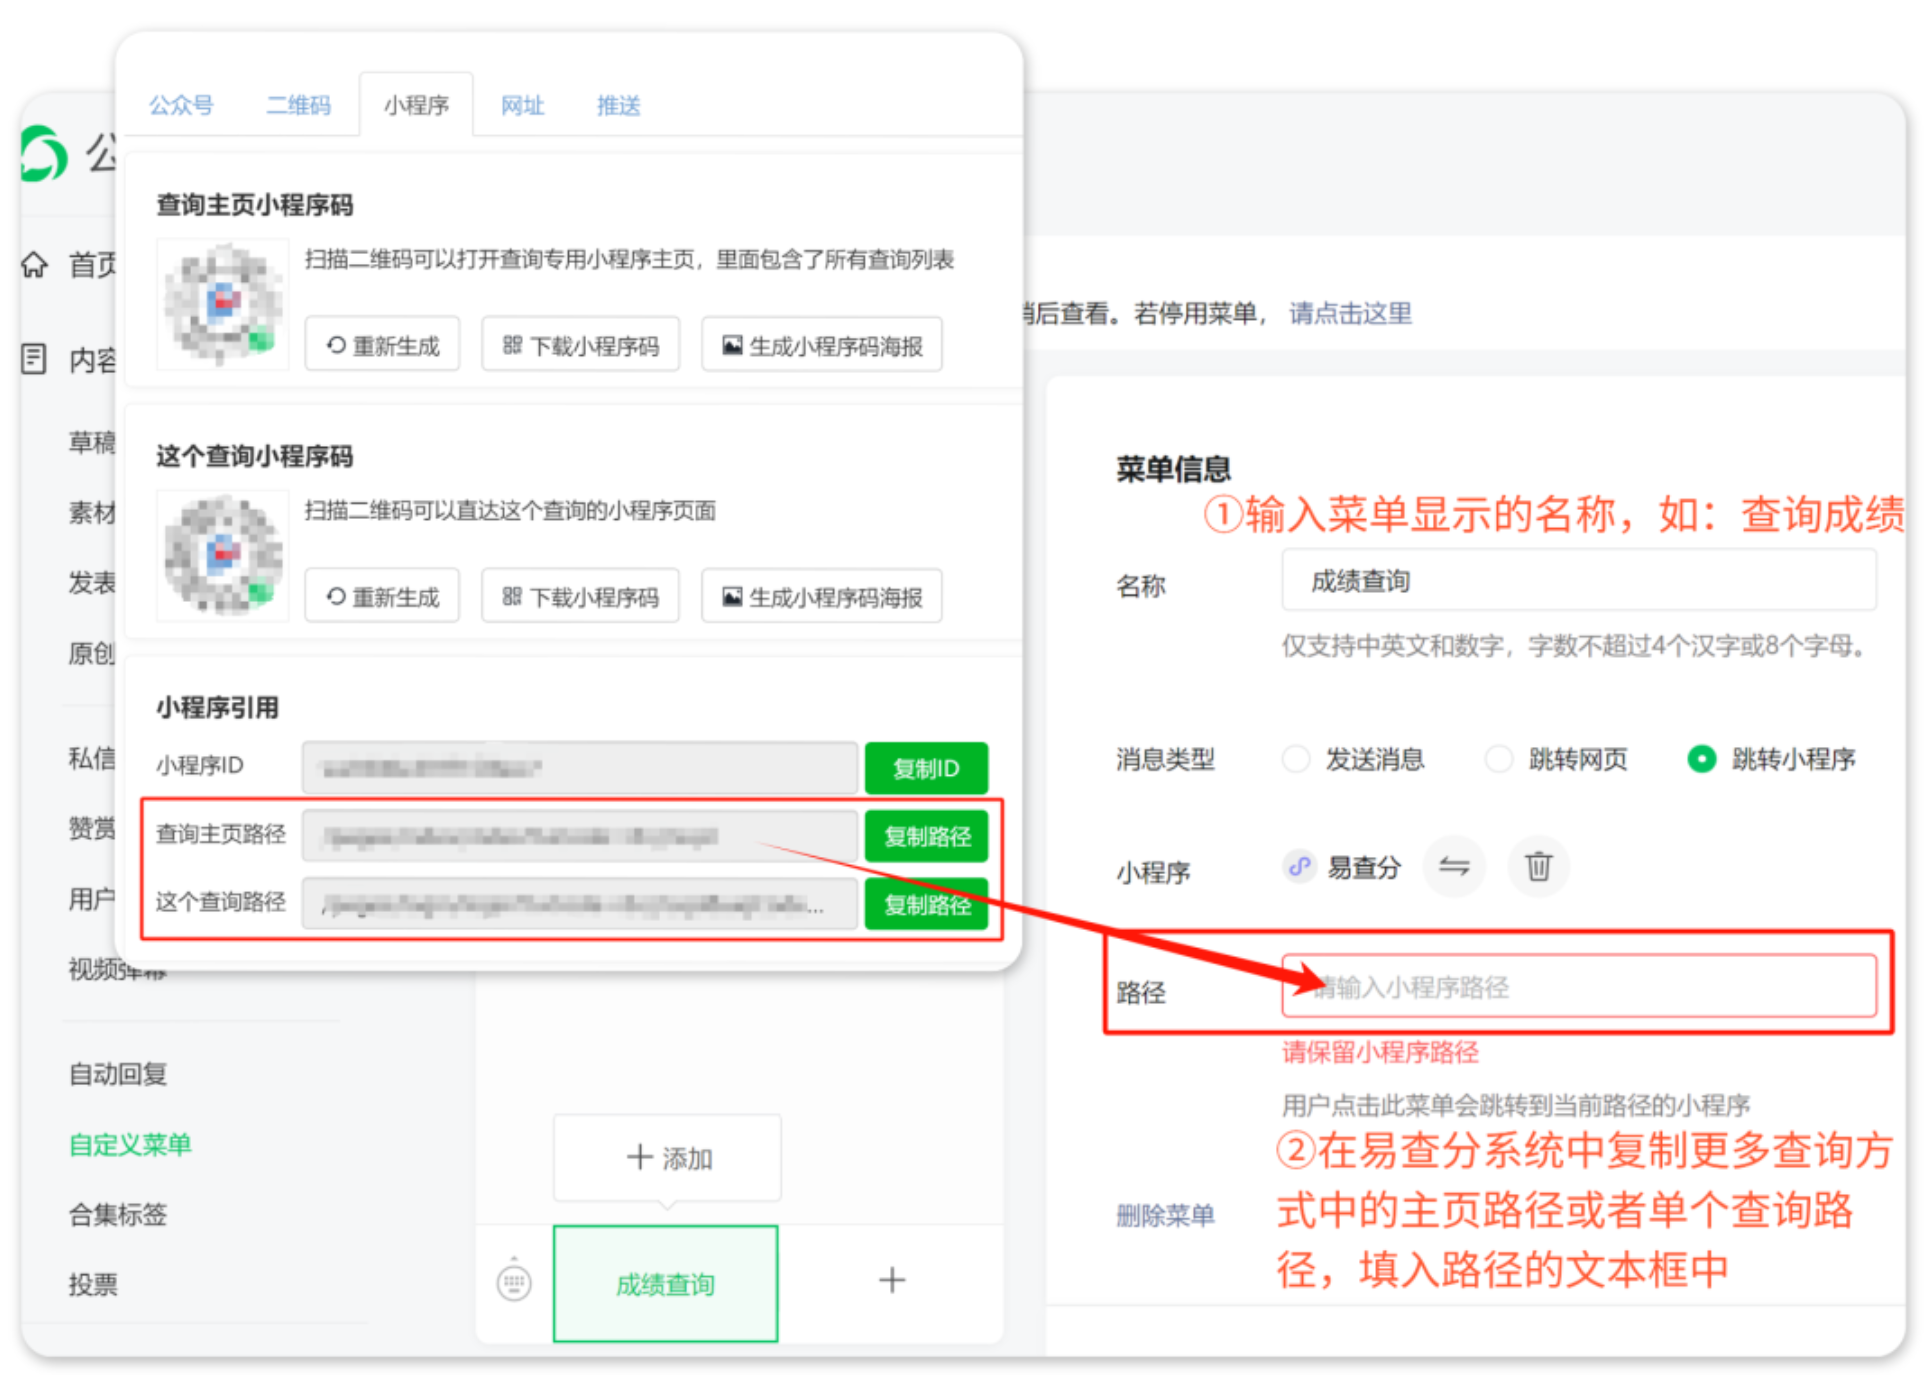
Task: Select the 小程序 tab
Action: click(x=416, y=105)
